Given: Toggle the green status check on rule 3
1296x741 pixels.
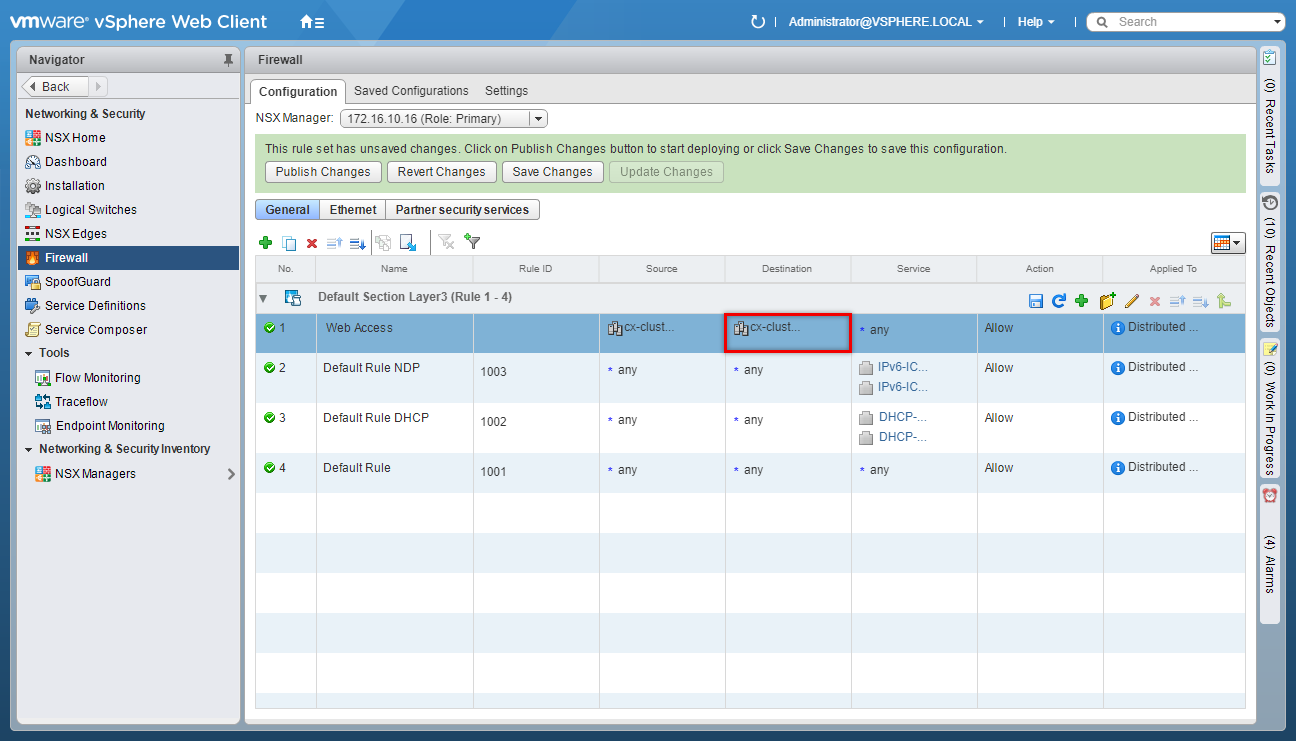Looking at the screenshot, I should 269,418.
